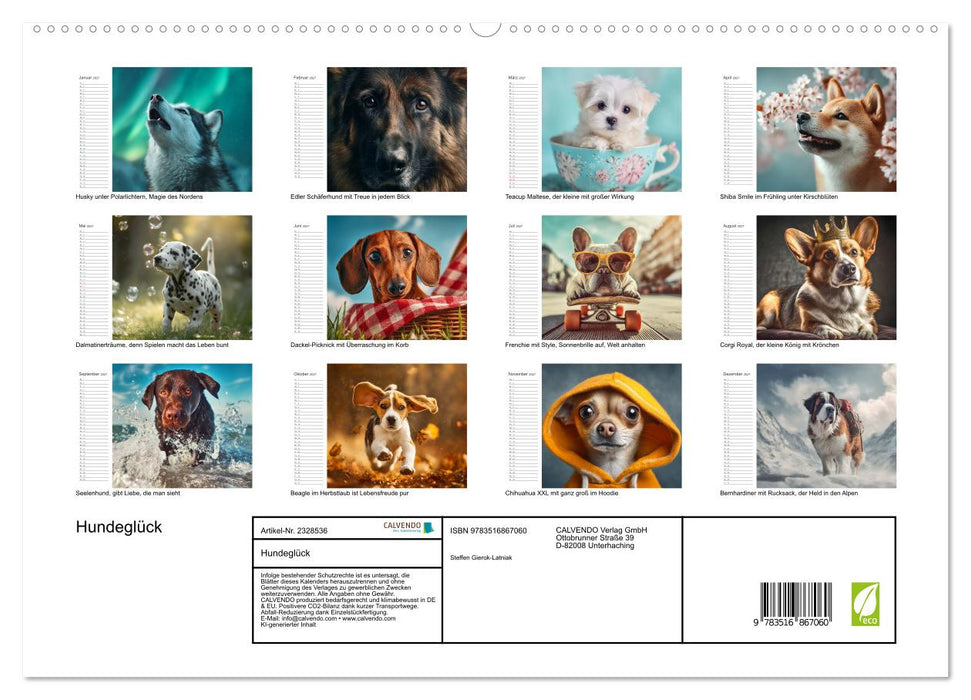Click the Chihuahua in yellow hoodie image
The height and width of the screenshot is (700, 971).
point(612,426)
